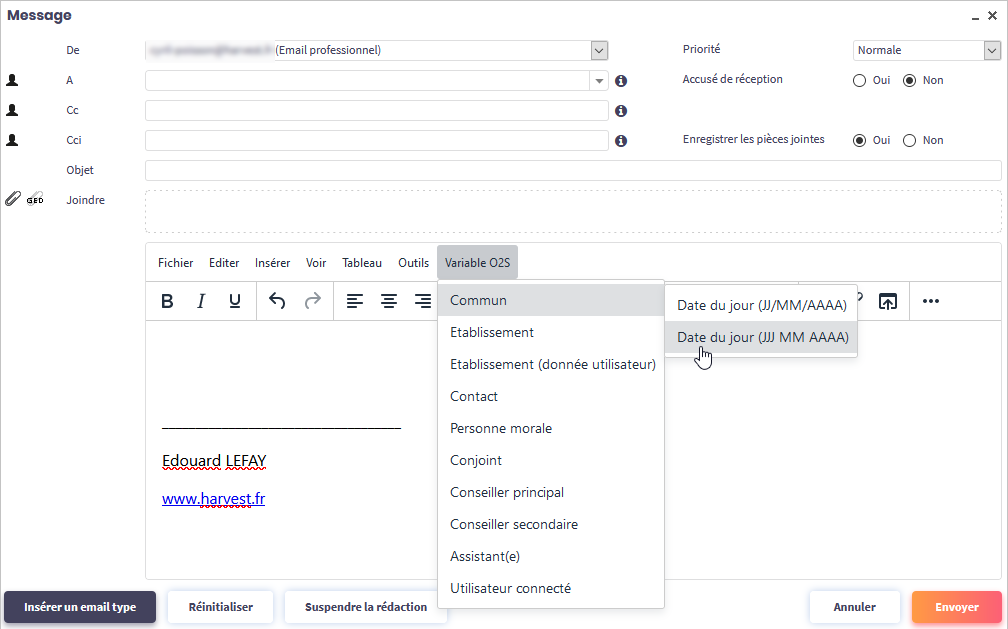Viewport: 1008px width, 629px height.
Task: Align text to the left
Action: tap(355, 301)
